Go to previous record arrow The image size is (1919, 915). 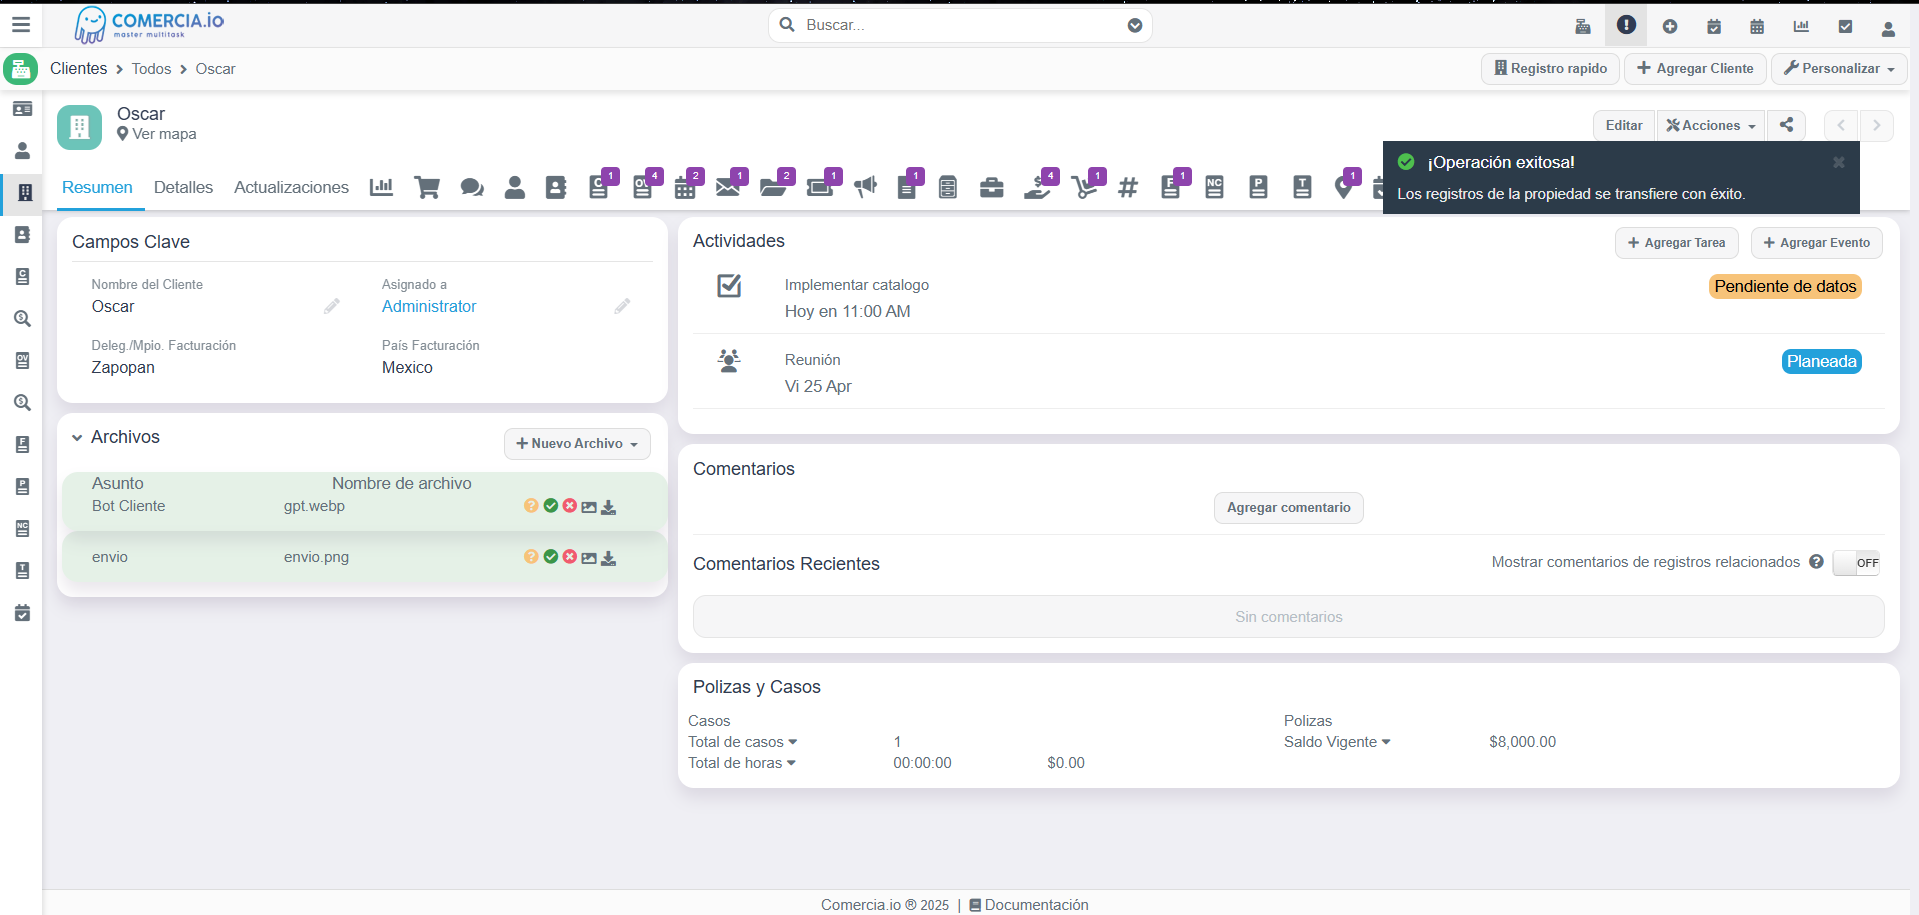1841,125
